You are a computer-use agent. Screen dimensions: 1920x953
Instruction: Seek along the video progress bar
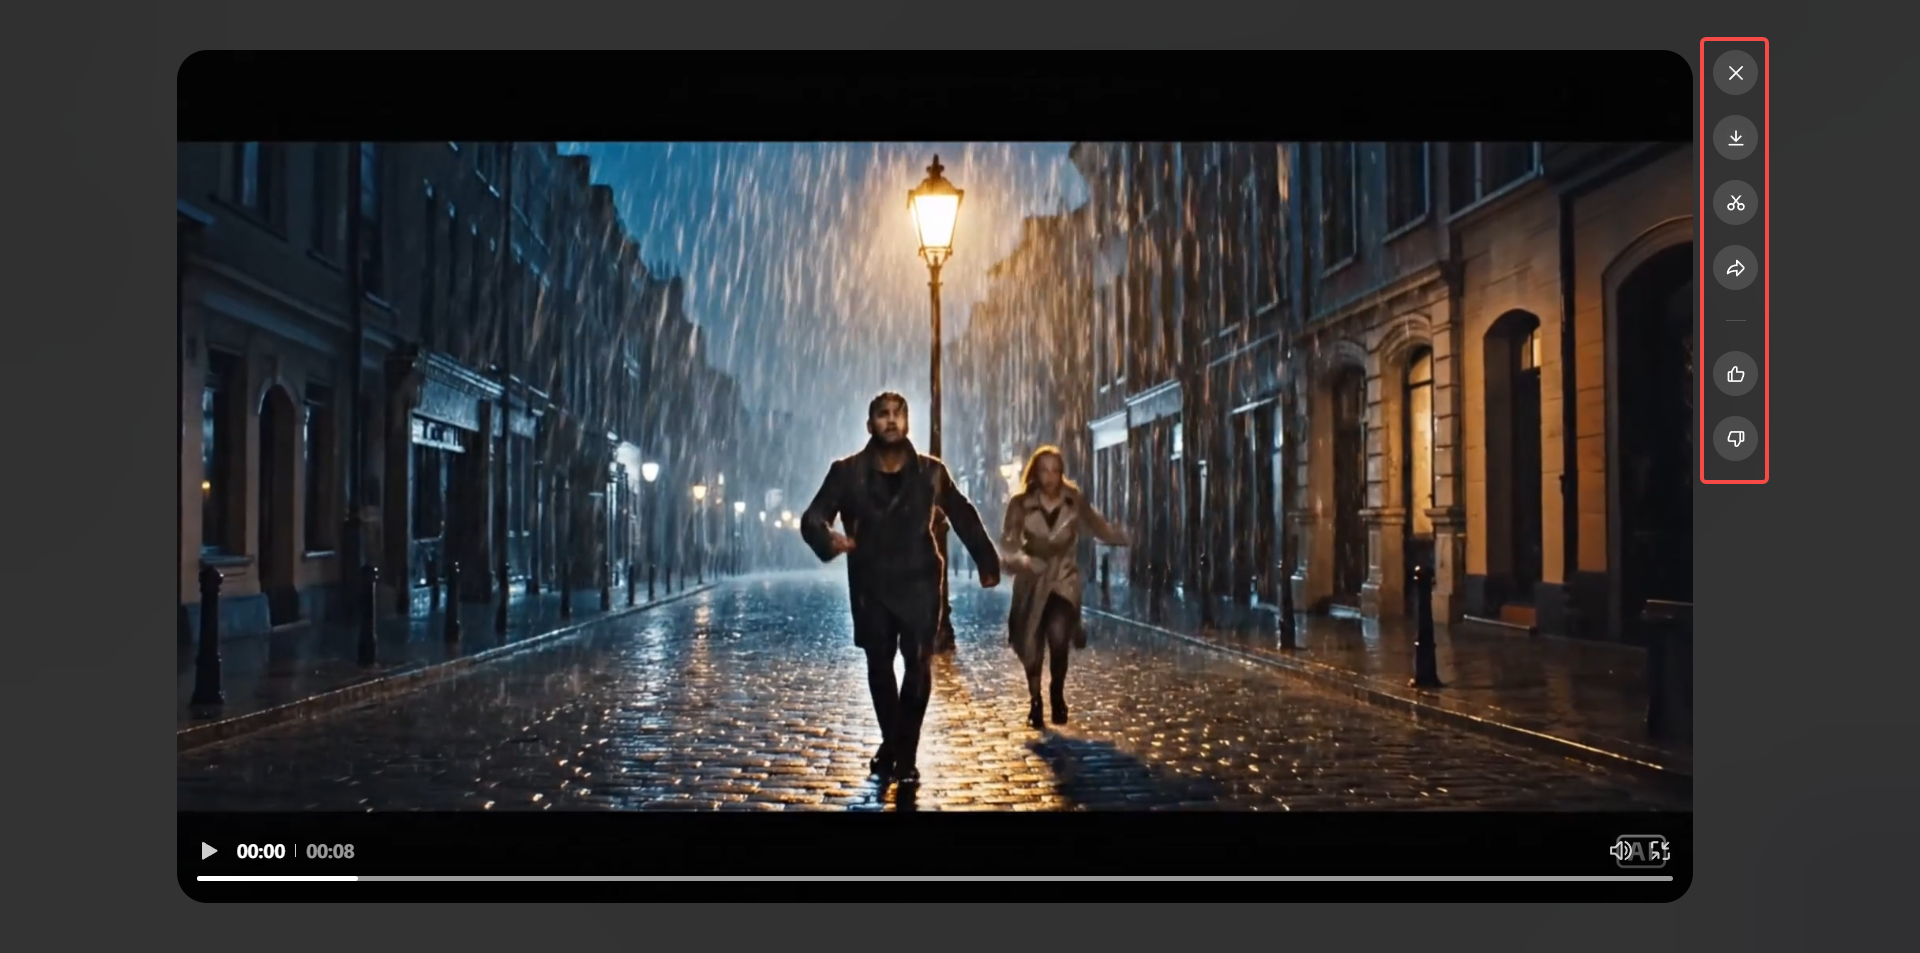(934, 878)
